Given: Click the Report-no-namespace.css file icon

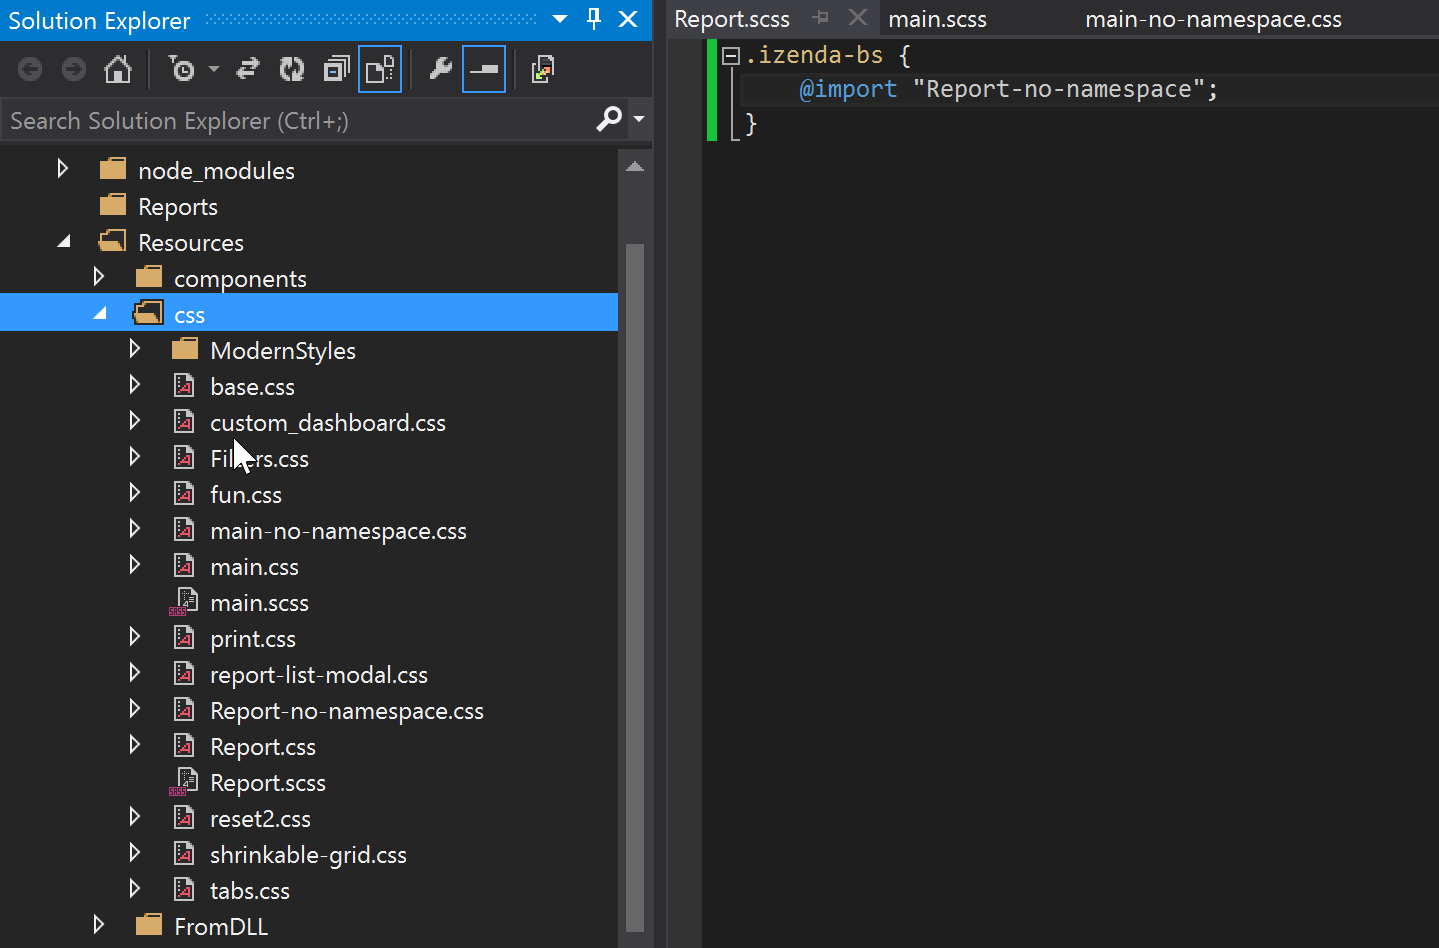Looking at the screenshot, I should (x=184, y=709).
